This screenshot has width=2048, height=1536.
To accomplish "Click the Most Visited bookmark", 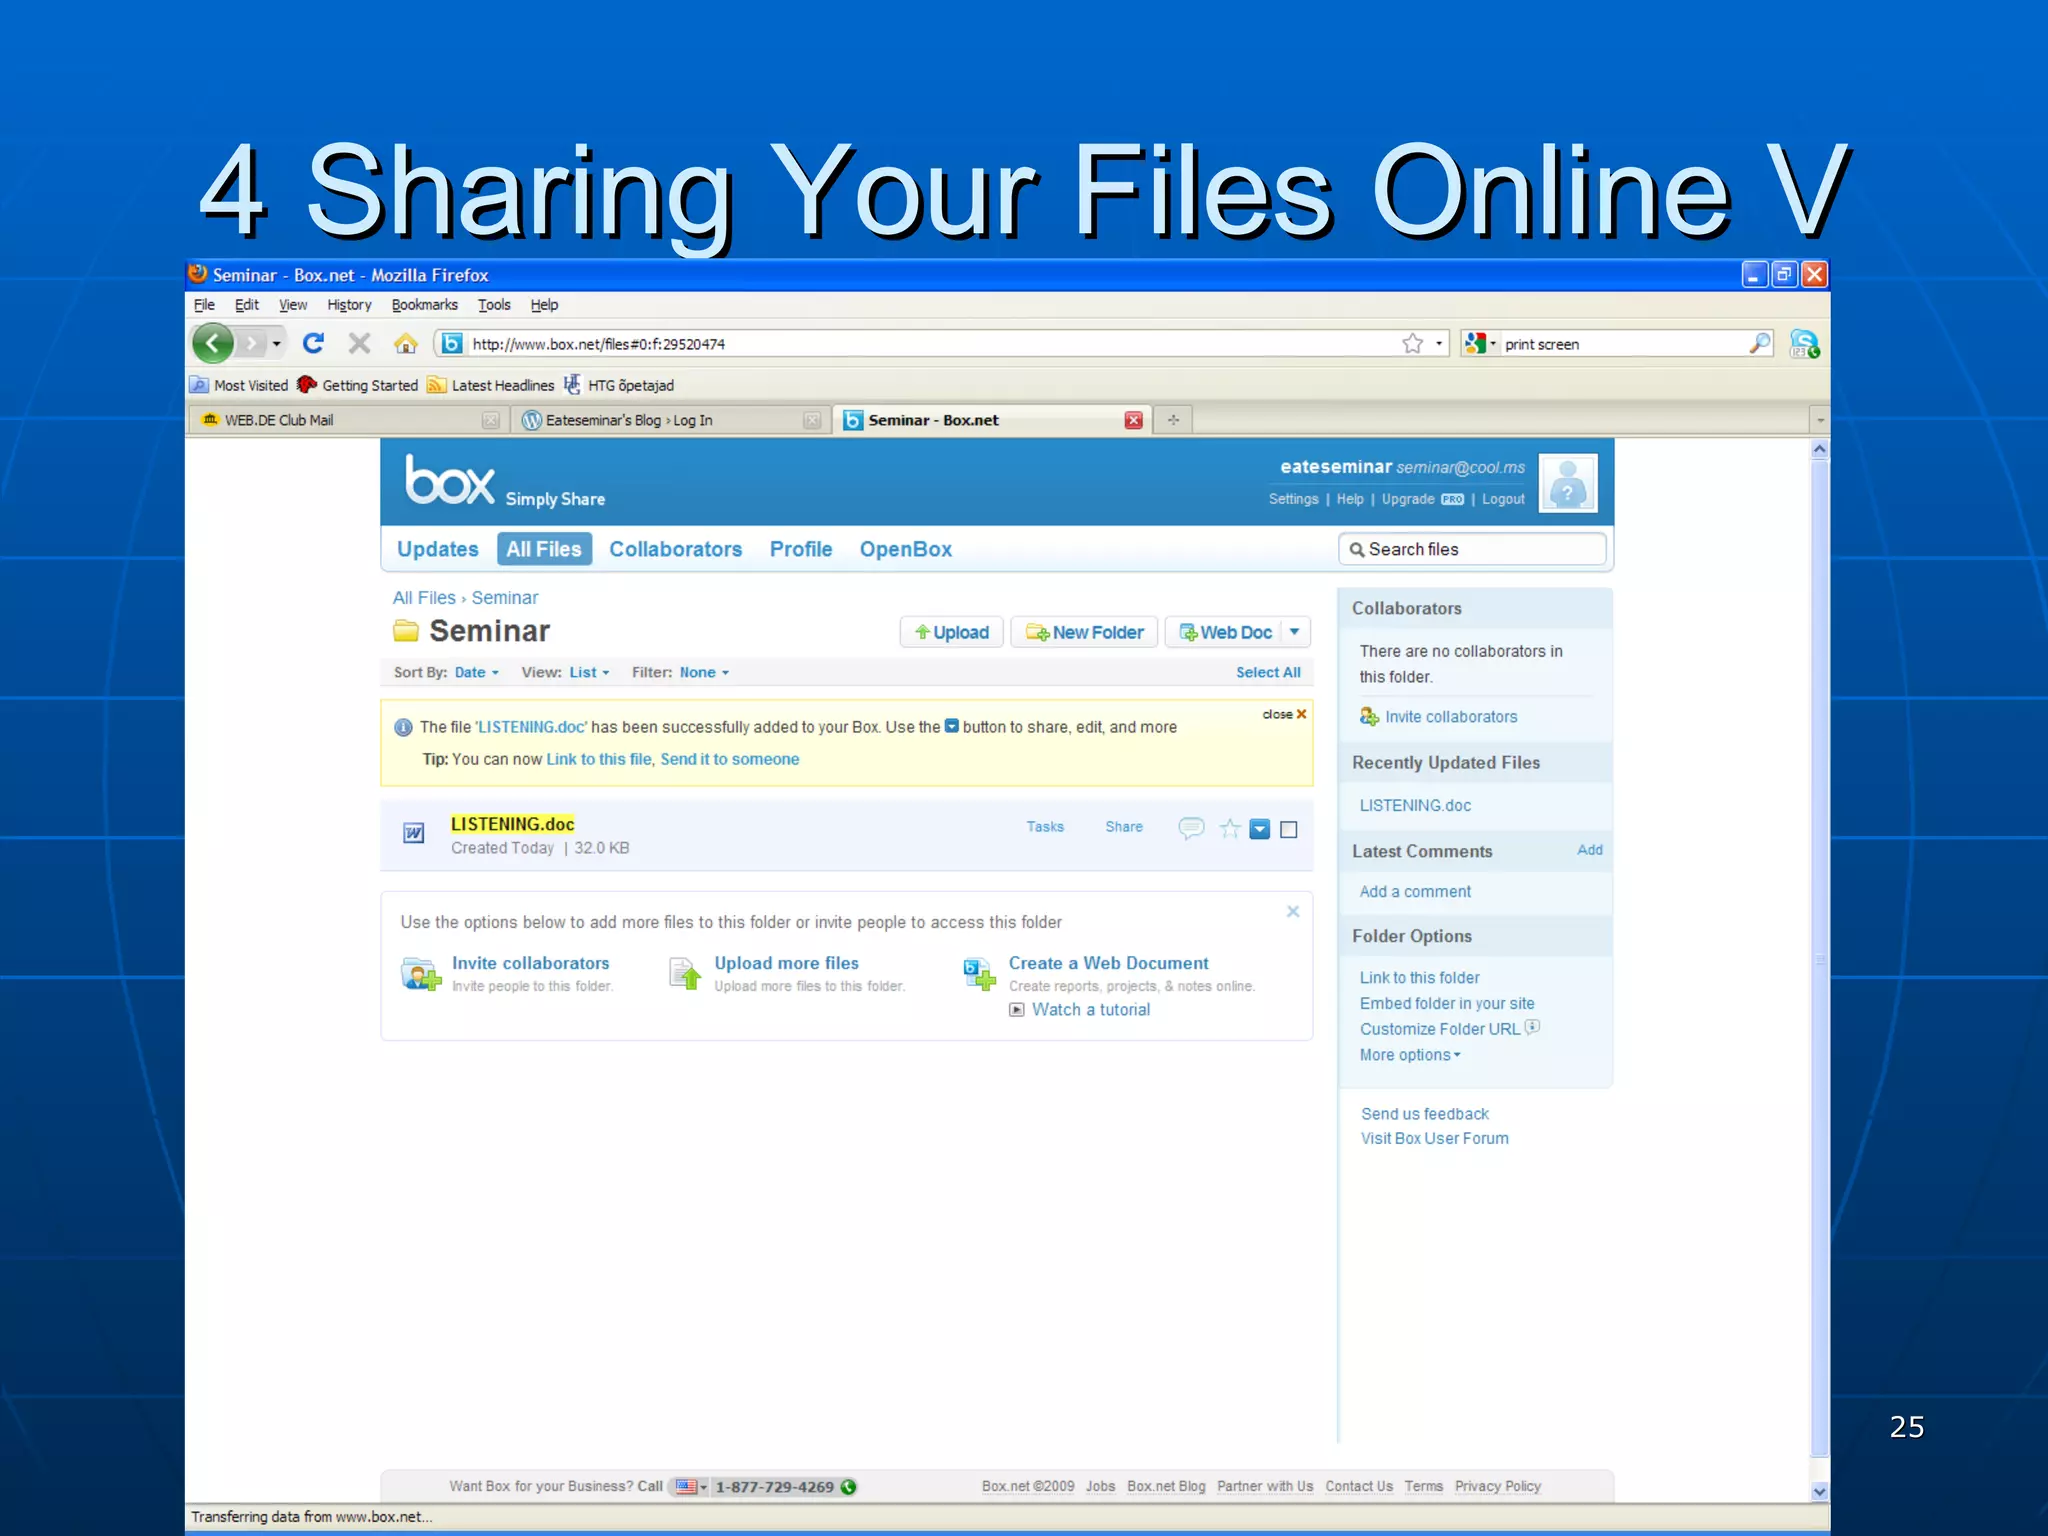I will tap(240, 385).
